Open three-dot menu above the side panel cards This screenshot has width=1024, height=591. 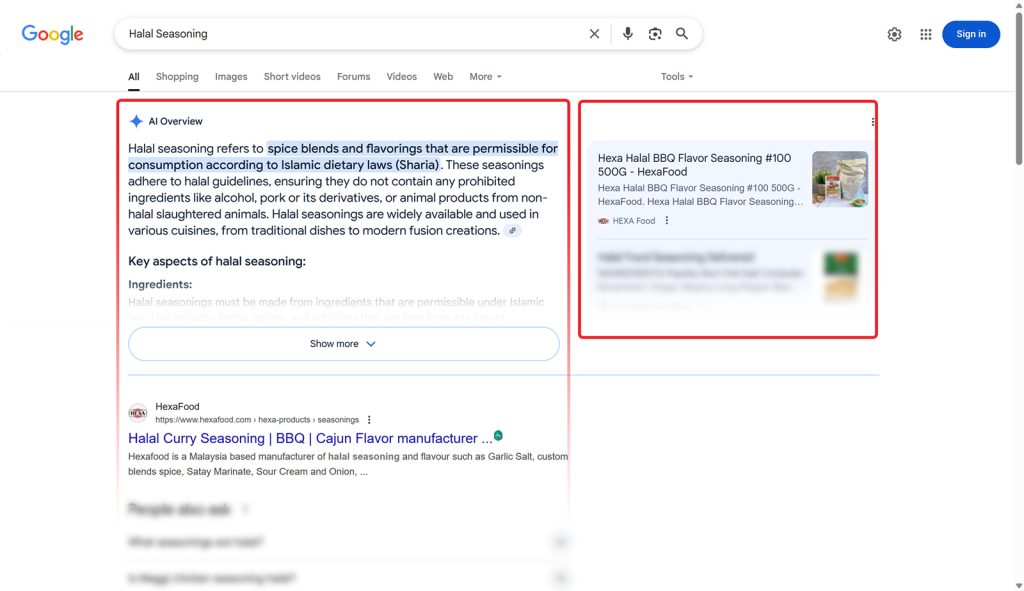point(872,122)
